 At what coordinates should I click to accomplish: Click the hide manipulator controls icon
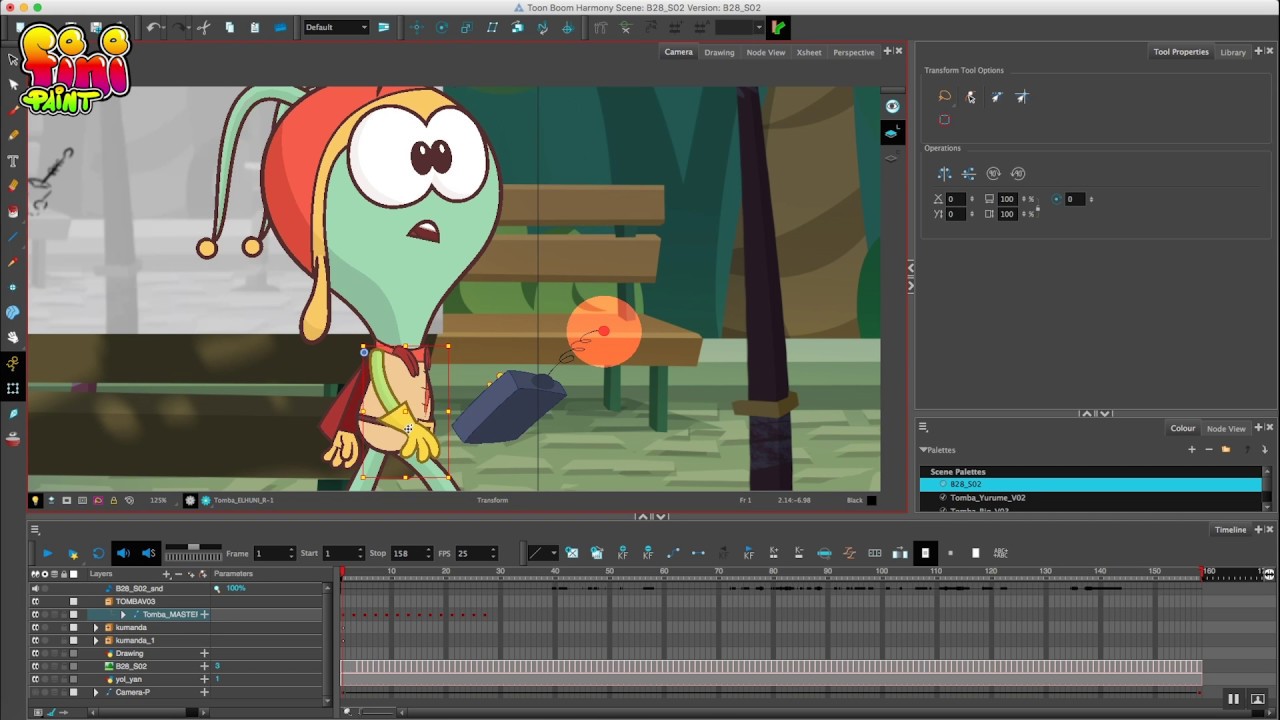pos(944,120)
